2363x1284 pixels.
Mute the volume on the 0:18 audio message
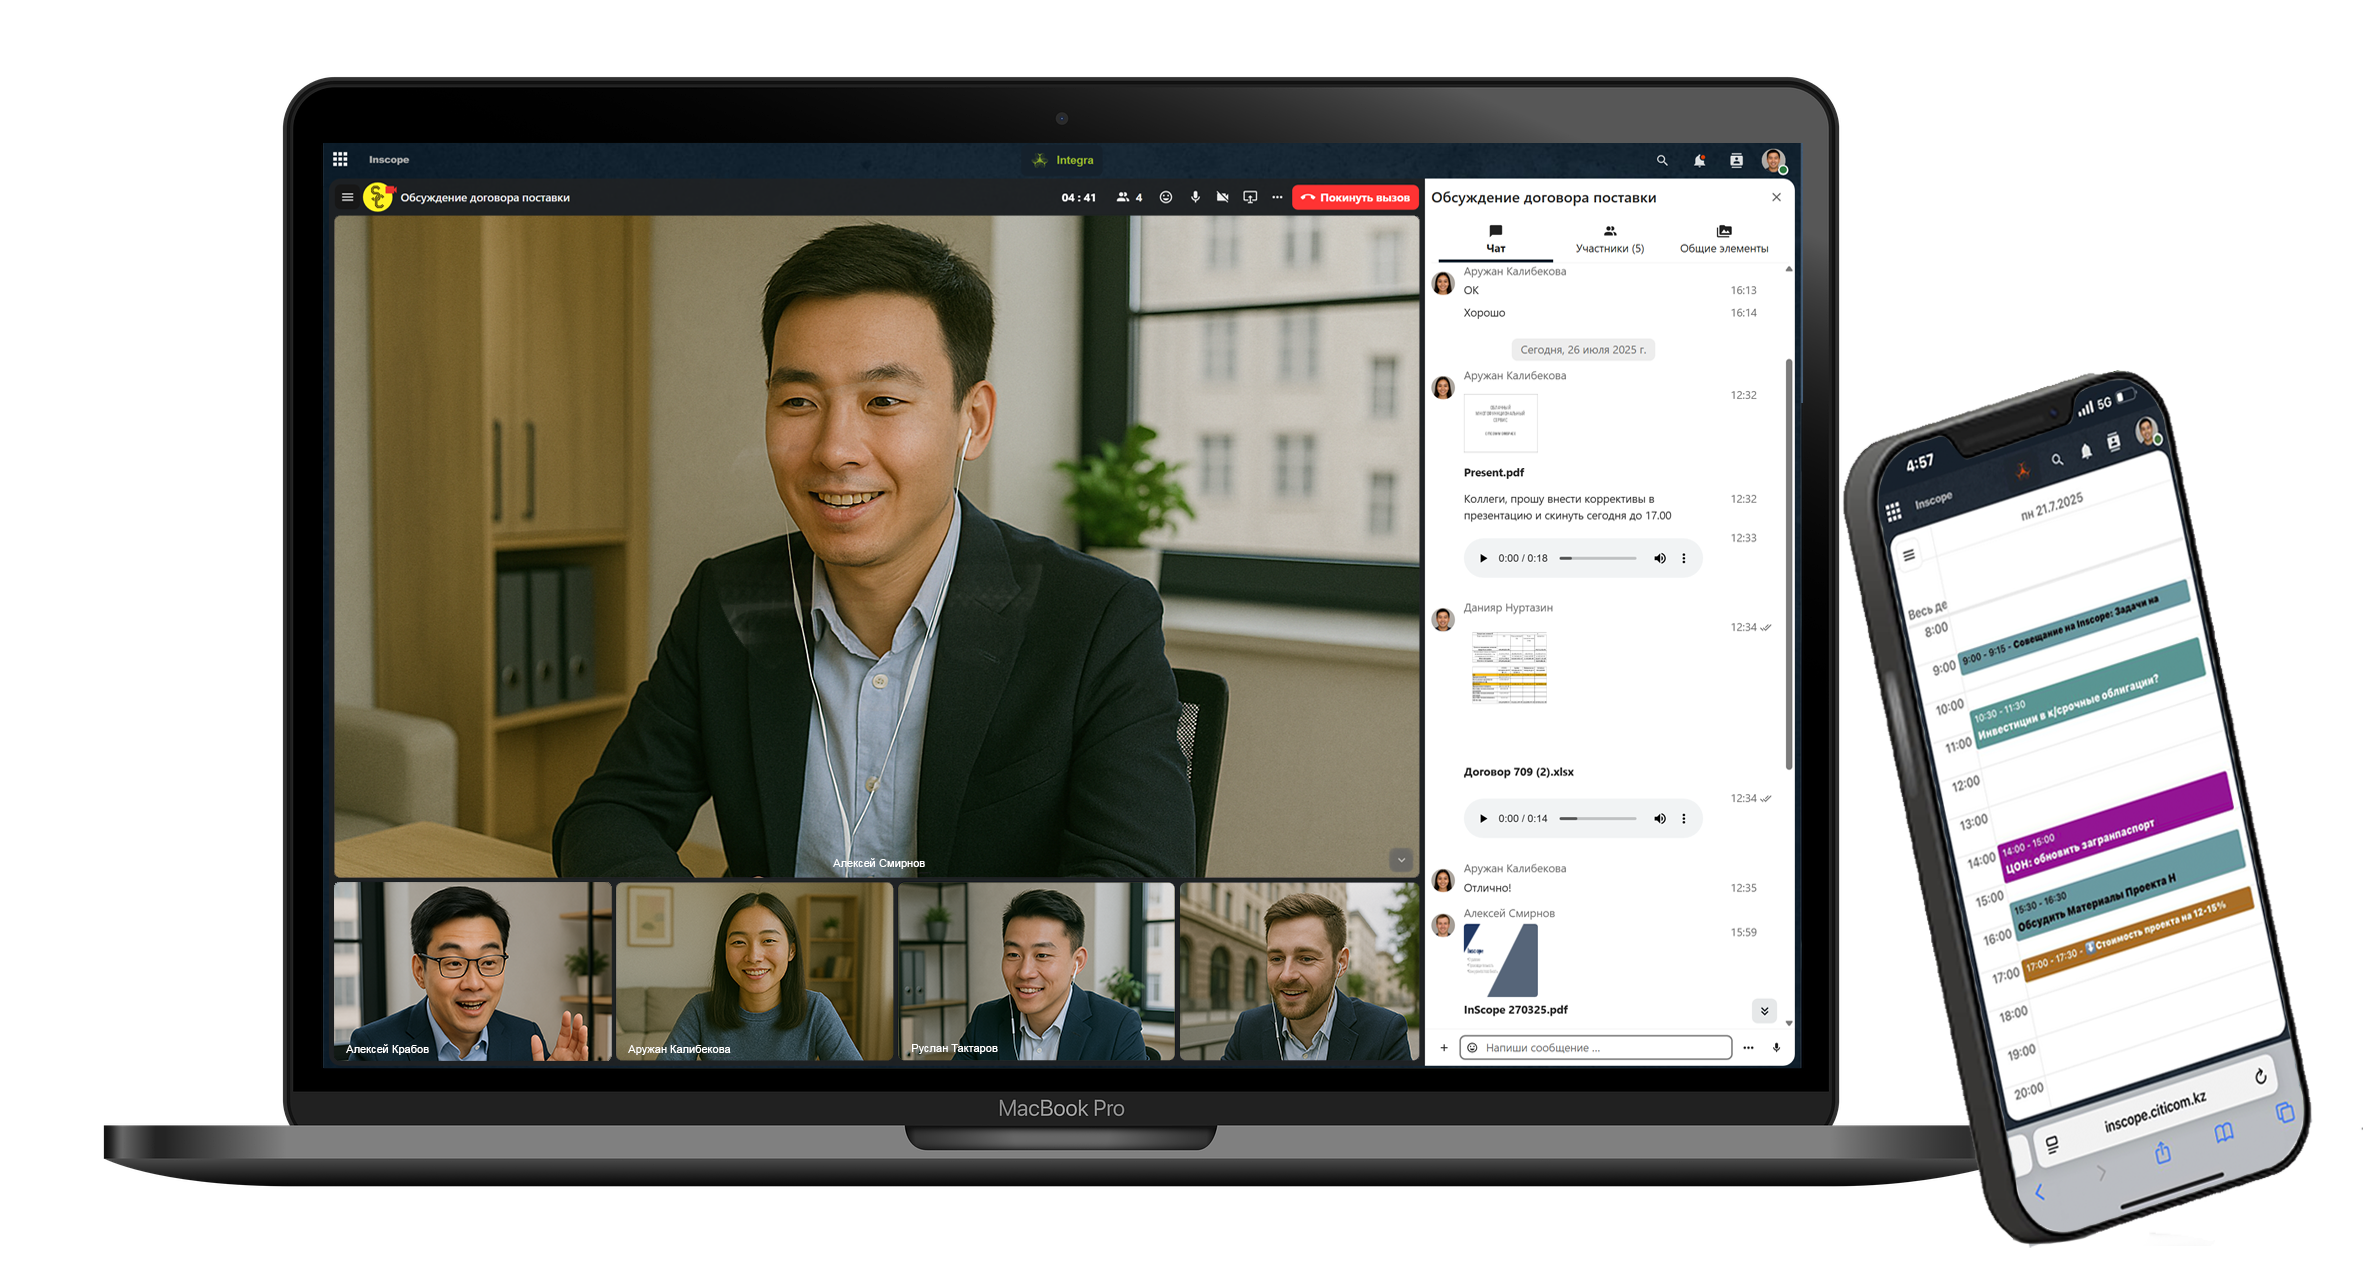tap(1659, 558)
